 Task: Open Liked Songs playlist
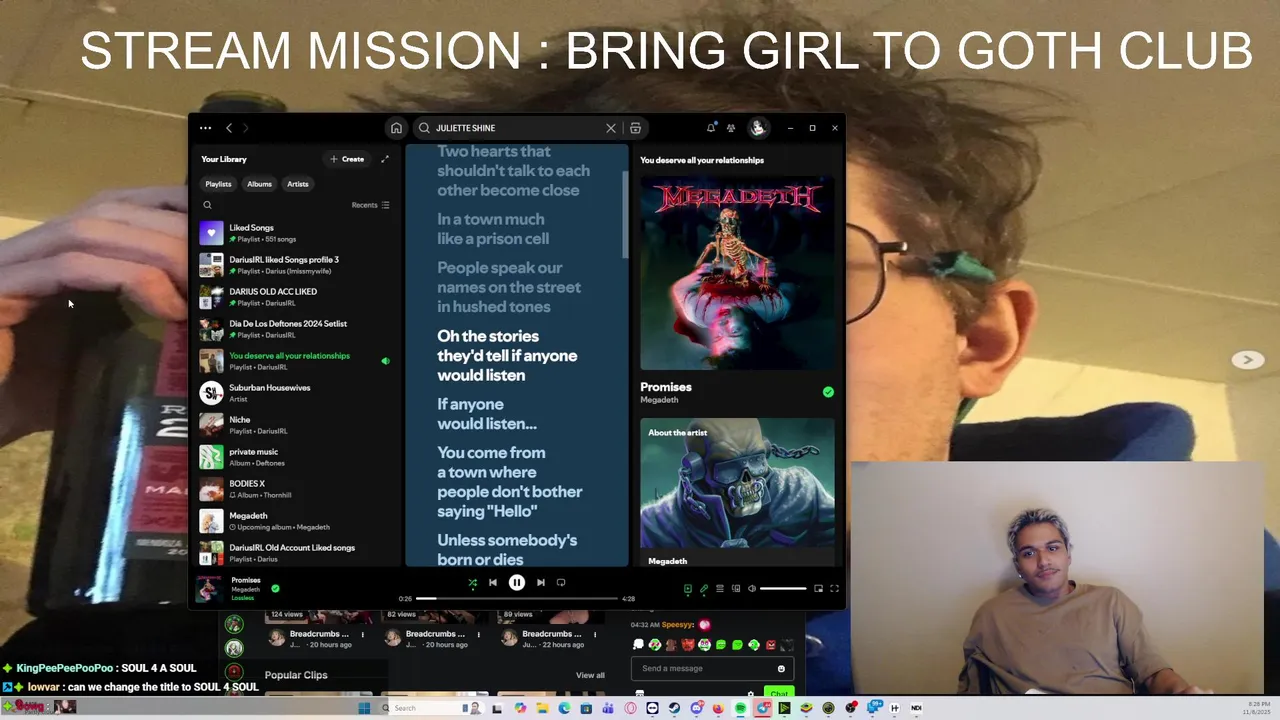[x=296, y=233]
